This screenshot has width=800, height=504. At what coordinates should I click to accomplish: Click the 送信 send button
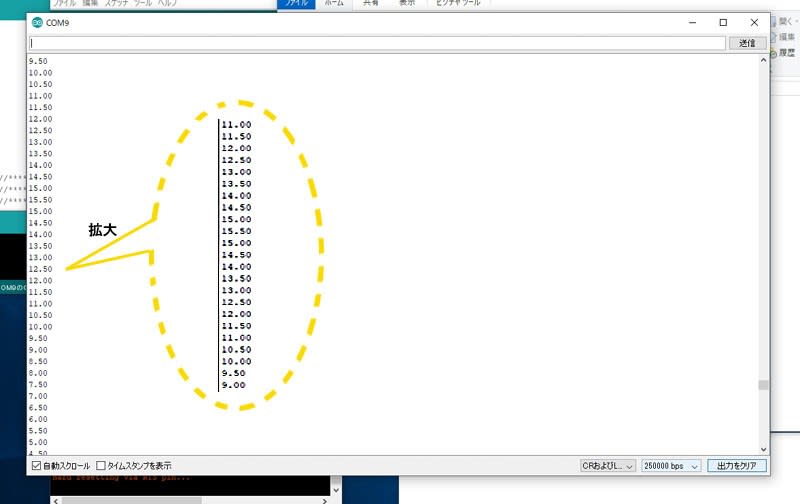coord(747,43)
